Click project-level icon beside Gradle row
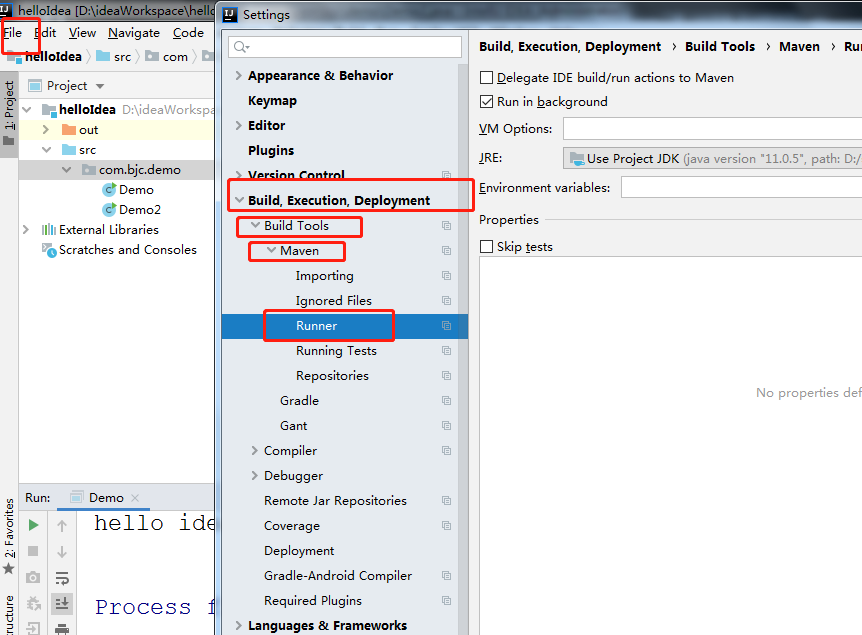This screenshot has width=862, height=635. click(446, 400)
